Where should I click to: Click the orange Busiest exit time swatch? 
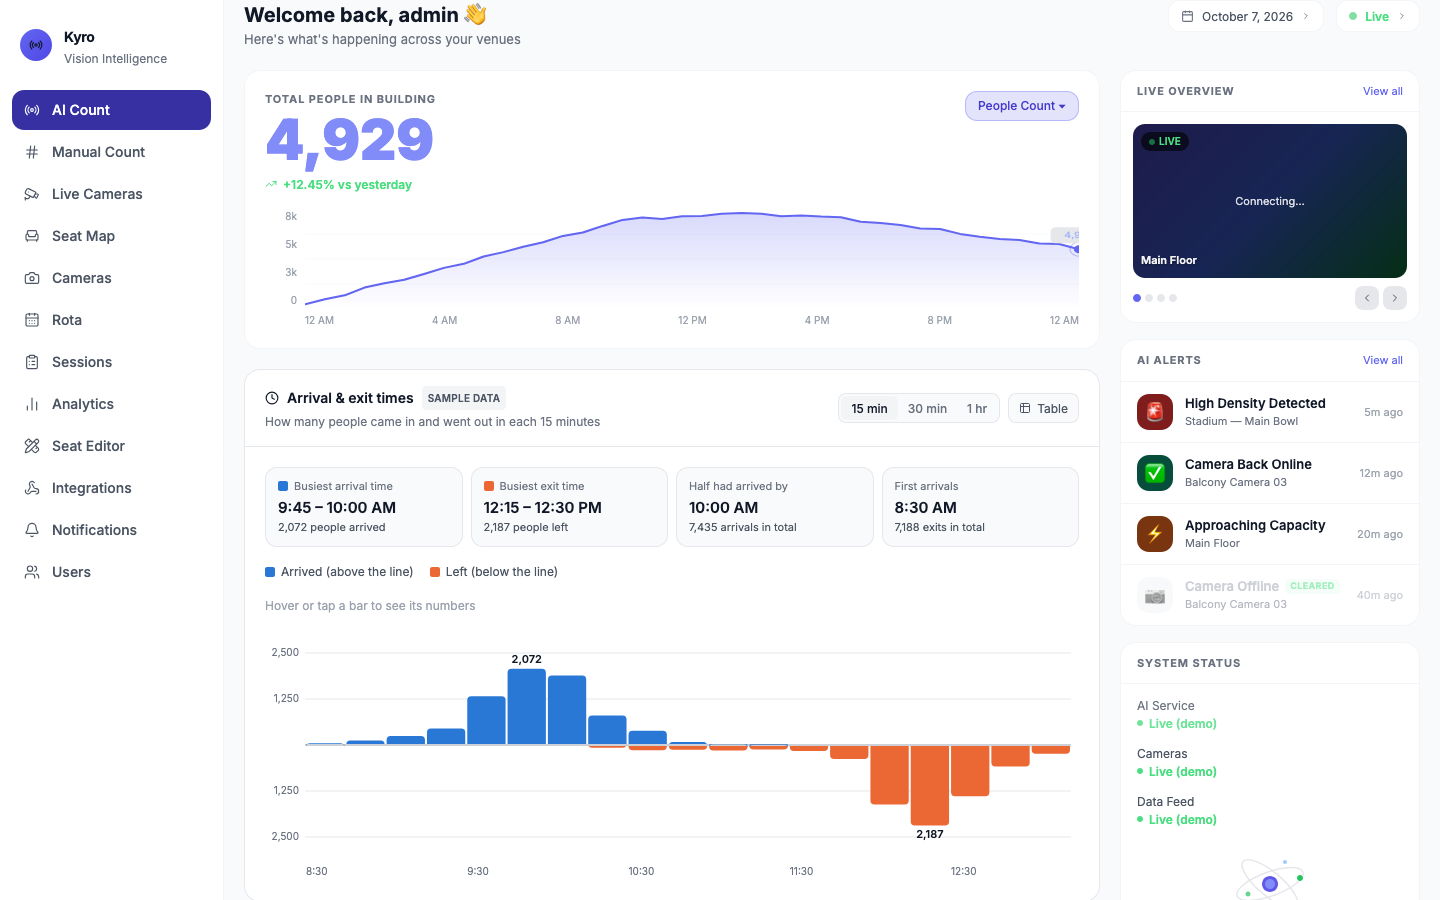pos(489,487)
